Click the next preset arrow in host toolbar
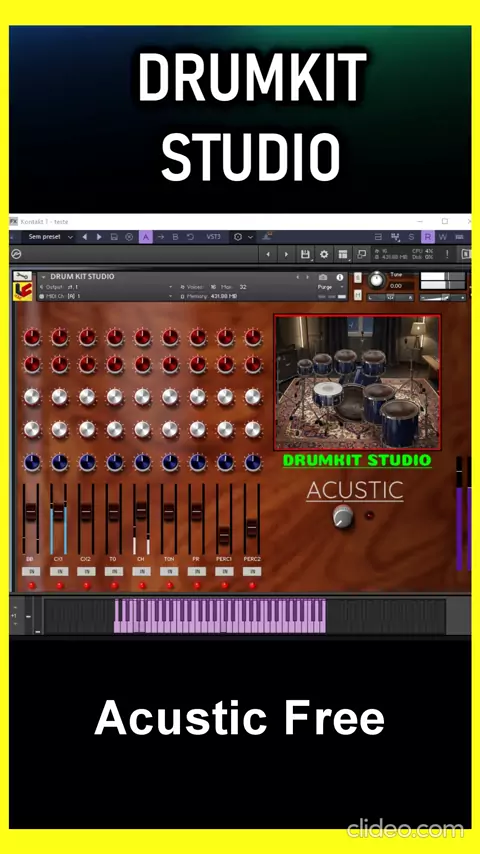The height and width of the screenshot is (854, 480). 99,237
